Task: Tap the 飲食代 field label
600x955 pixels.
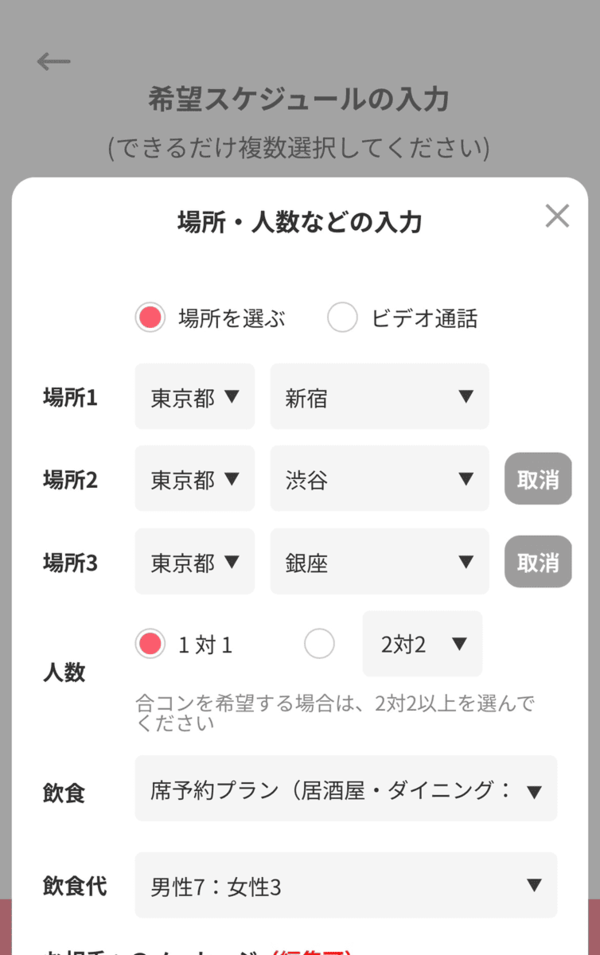Action: [75, 886]
